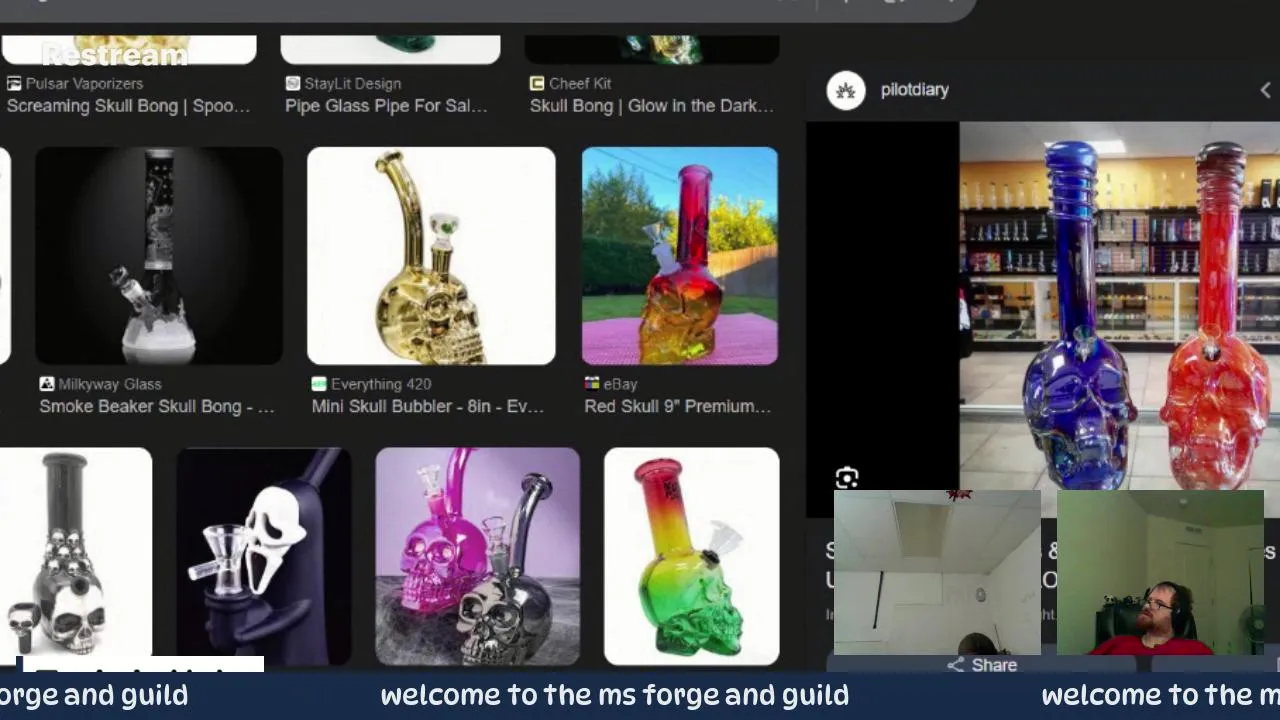Select the pink and grey skulls thumbnail

(x=477, y=556)
